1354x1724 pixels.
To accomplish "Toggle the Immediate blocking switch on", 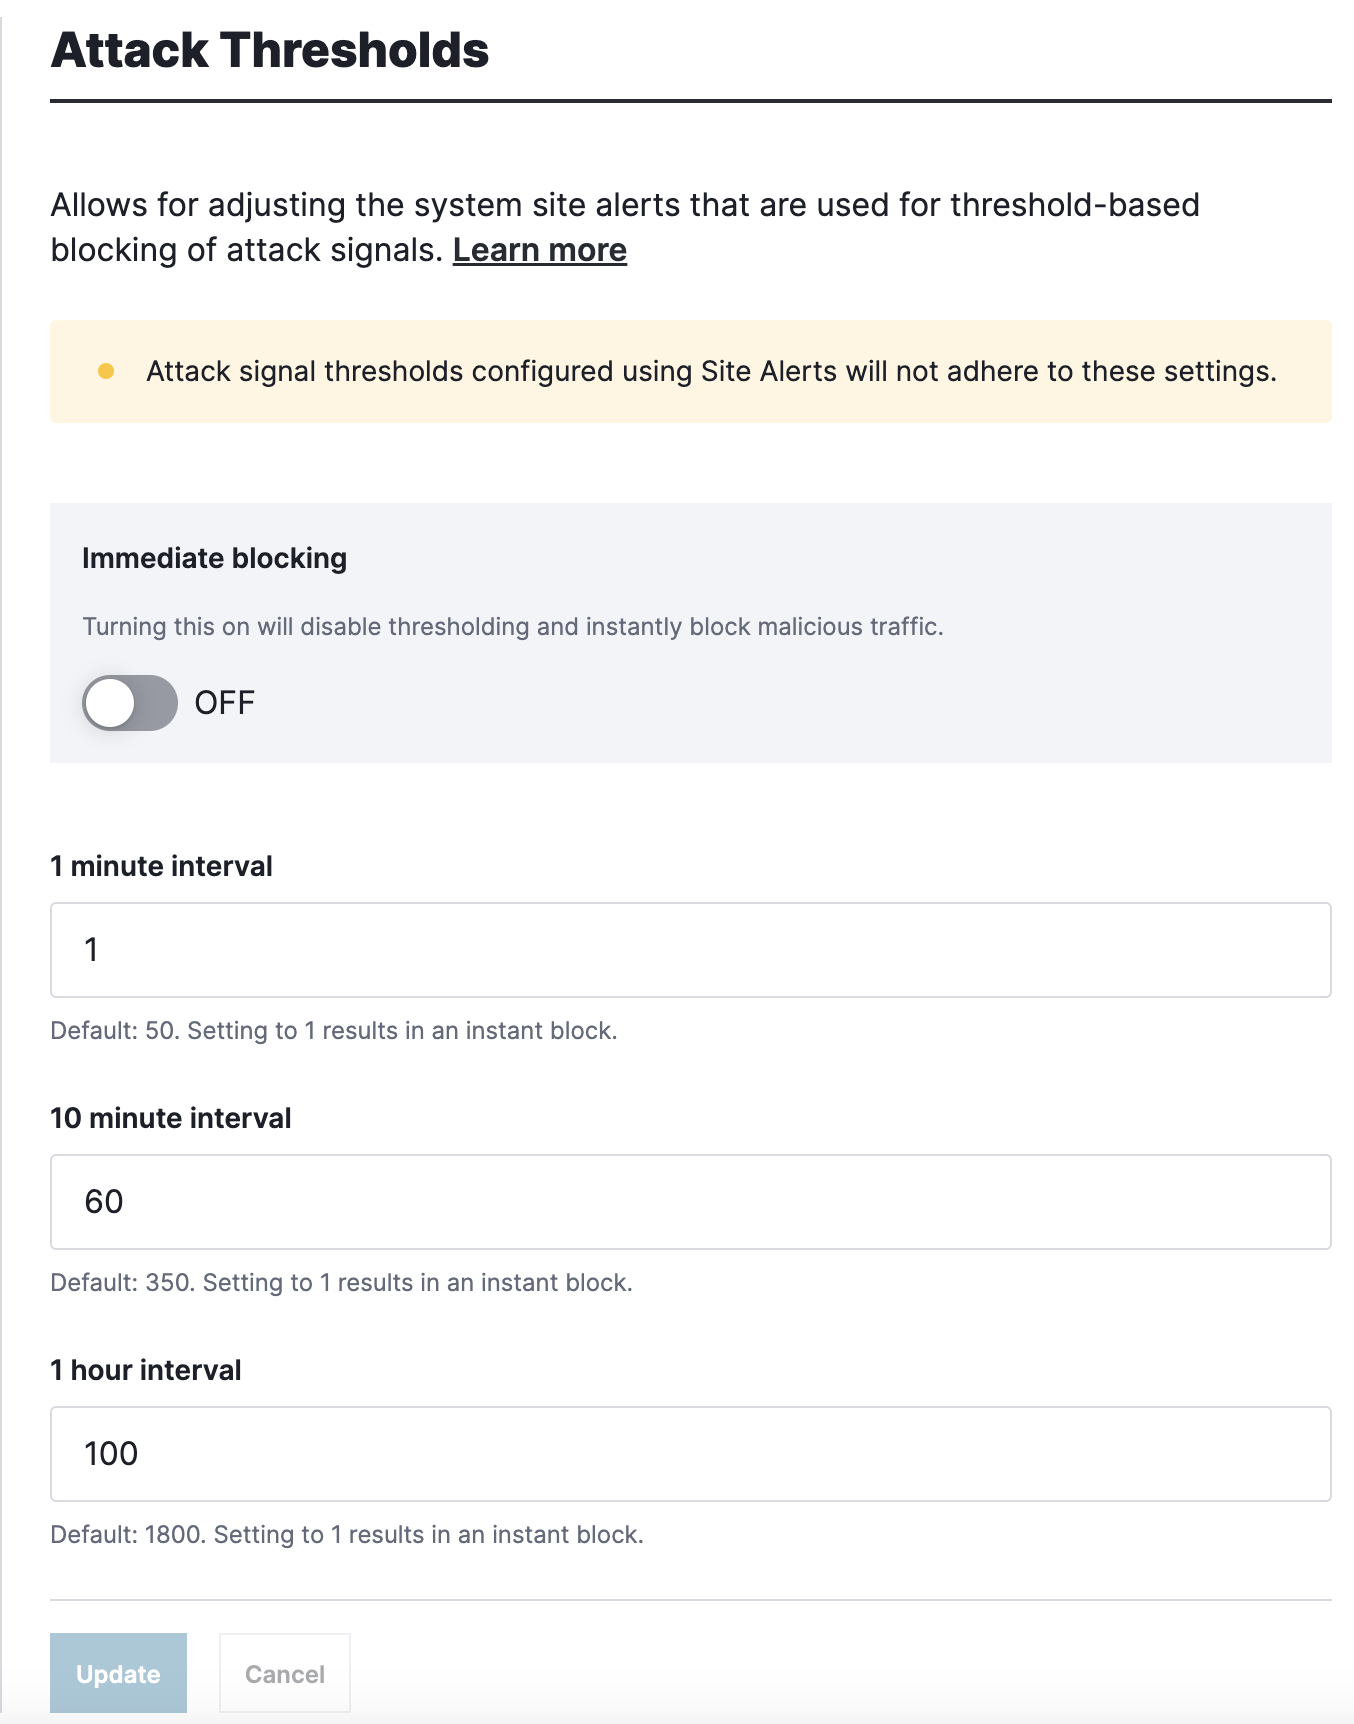I will [x=128, y=703].
